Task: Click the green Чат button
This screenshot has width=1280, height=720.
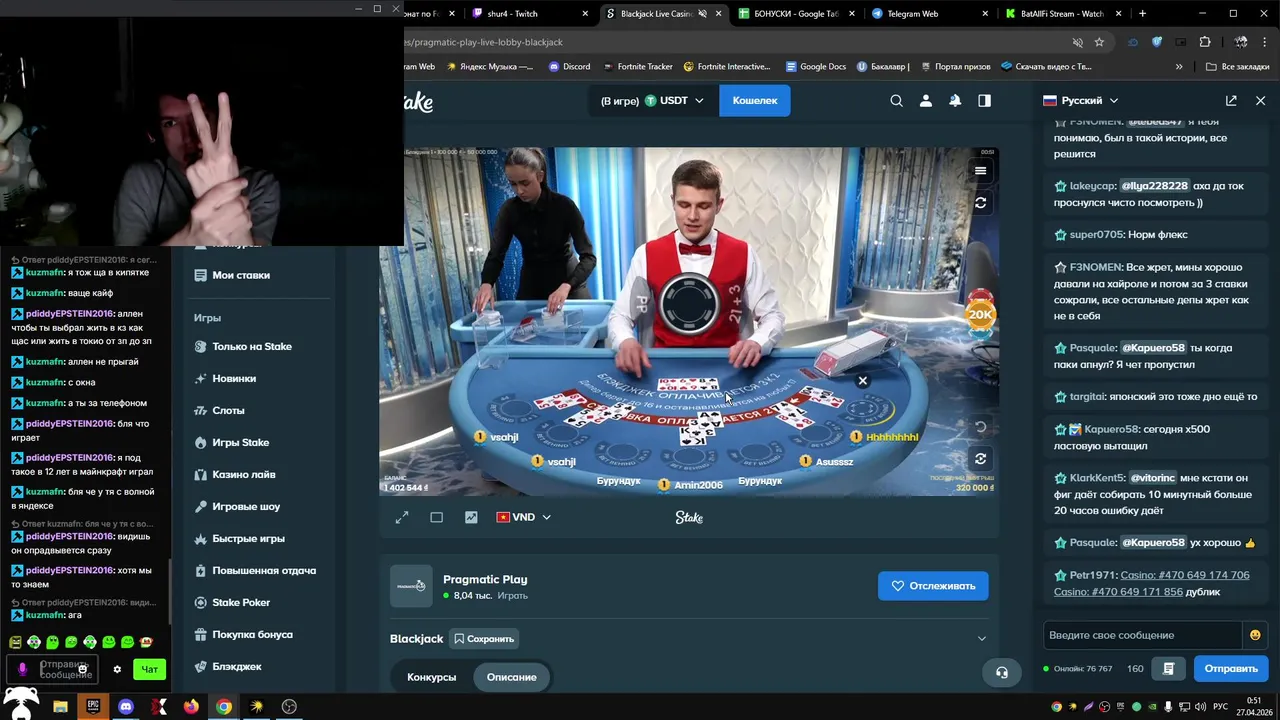Action: pyautogui.click(x=149, y=669)
